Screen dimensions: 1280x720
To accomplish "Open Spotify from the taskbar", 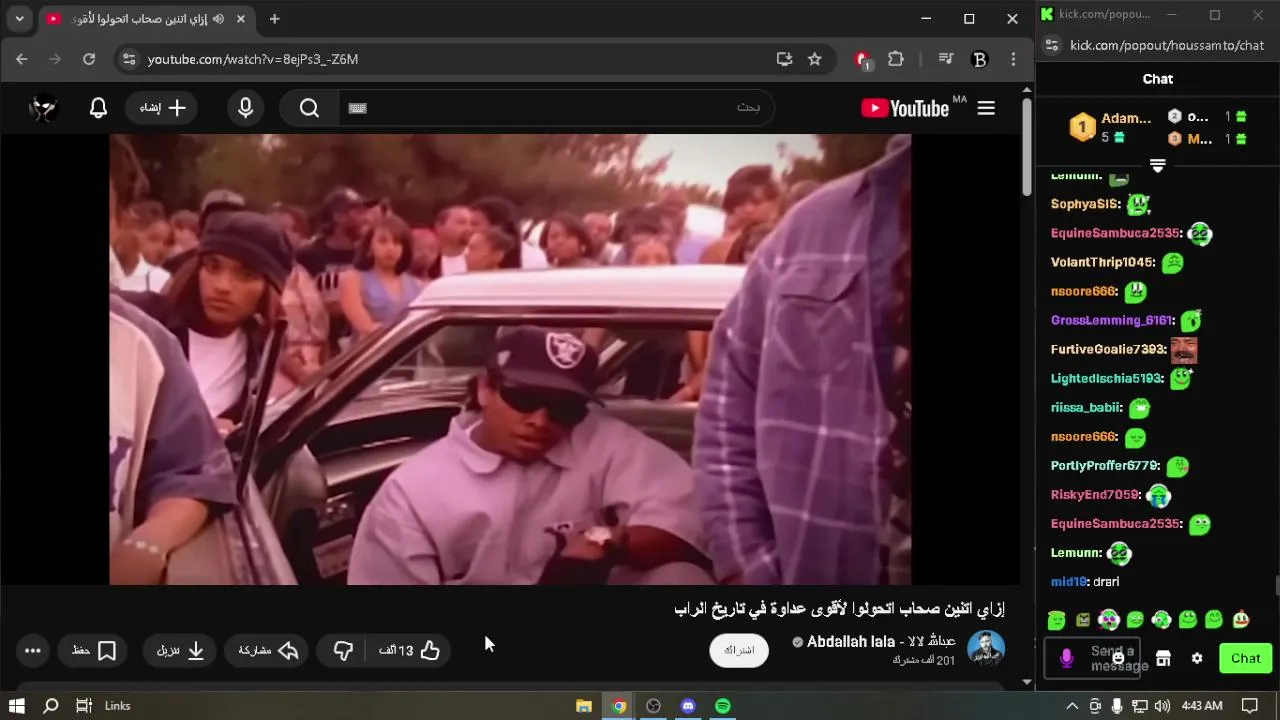I will (x=722, y=706).
